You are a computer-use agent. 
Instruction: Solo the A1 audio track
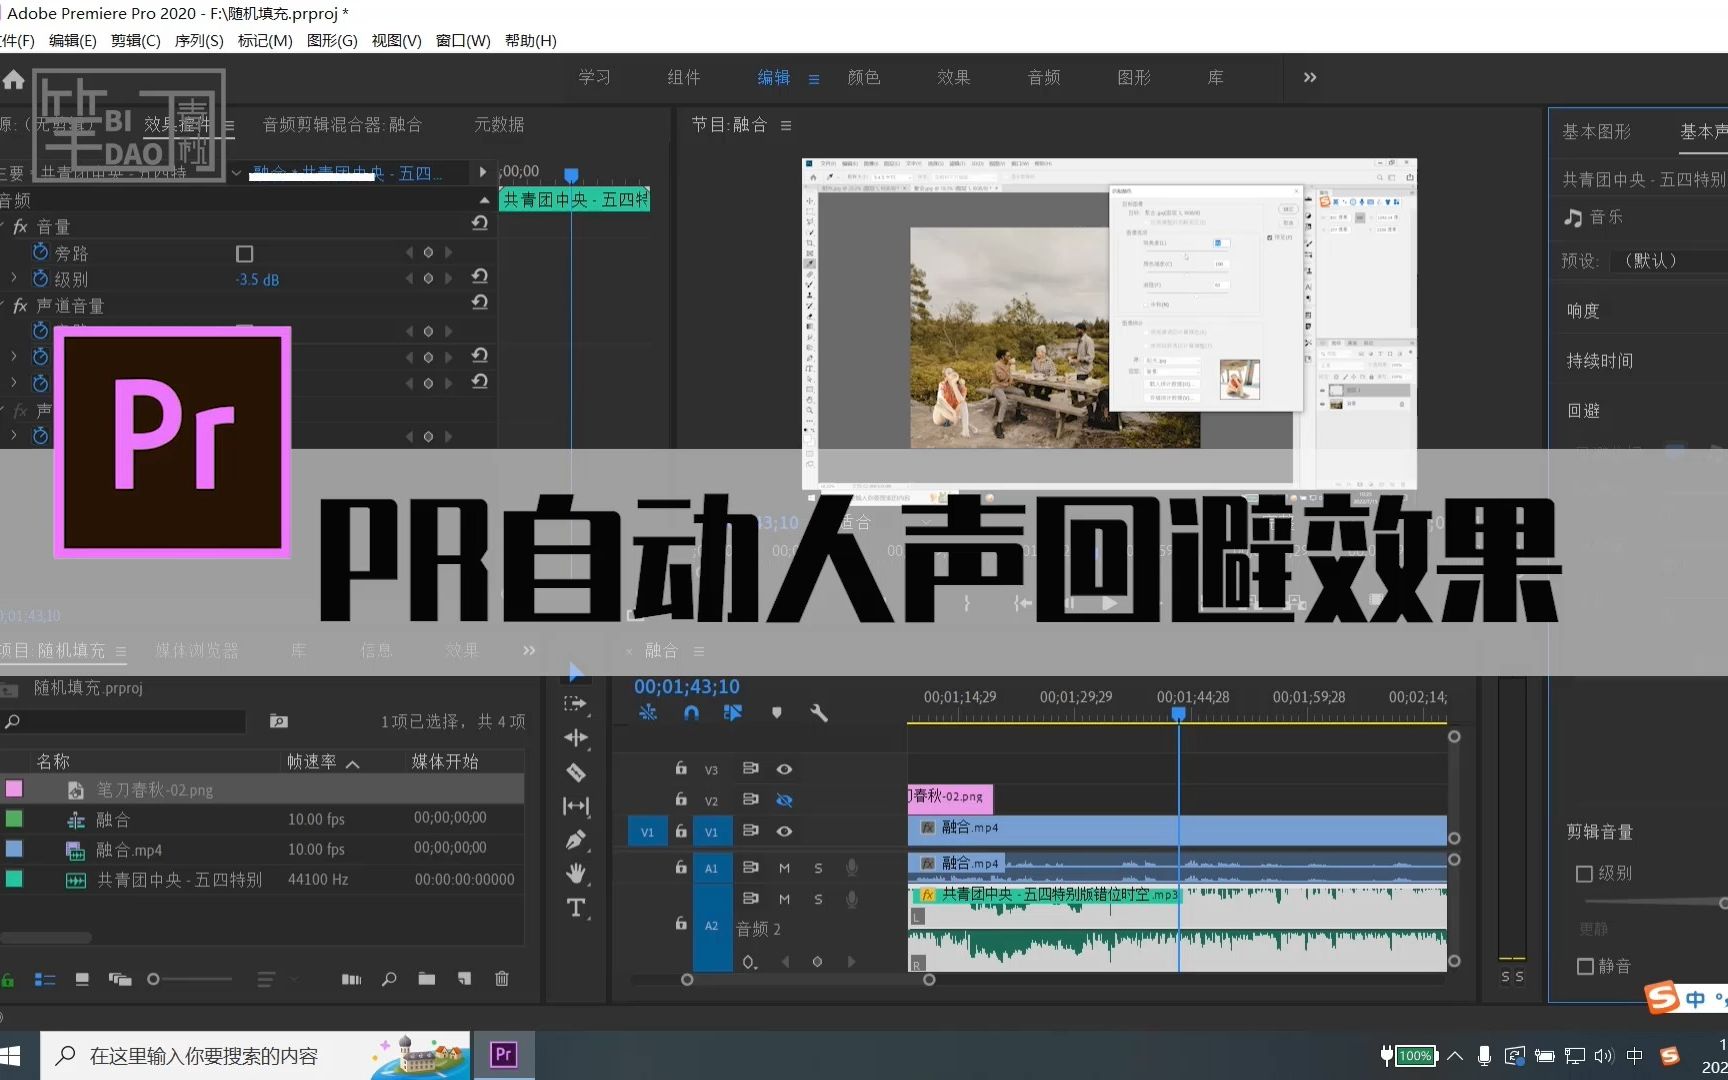click(819, 869)
